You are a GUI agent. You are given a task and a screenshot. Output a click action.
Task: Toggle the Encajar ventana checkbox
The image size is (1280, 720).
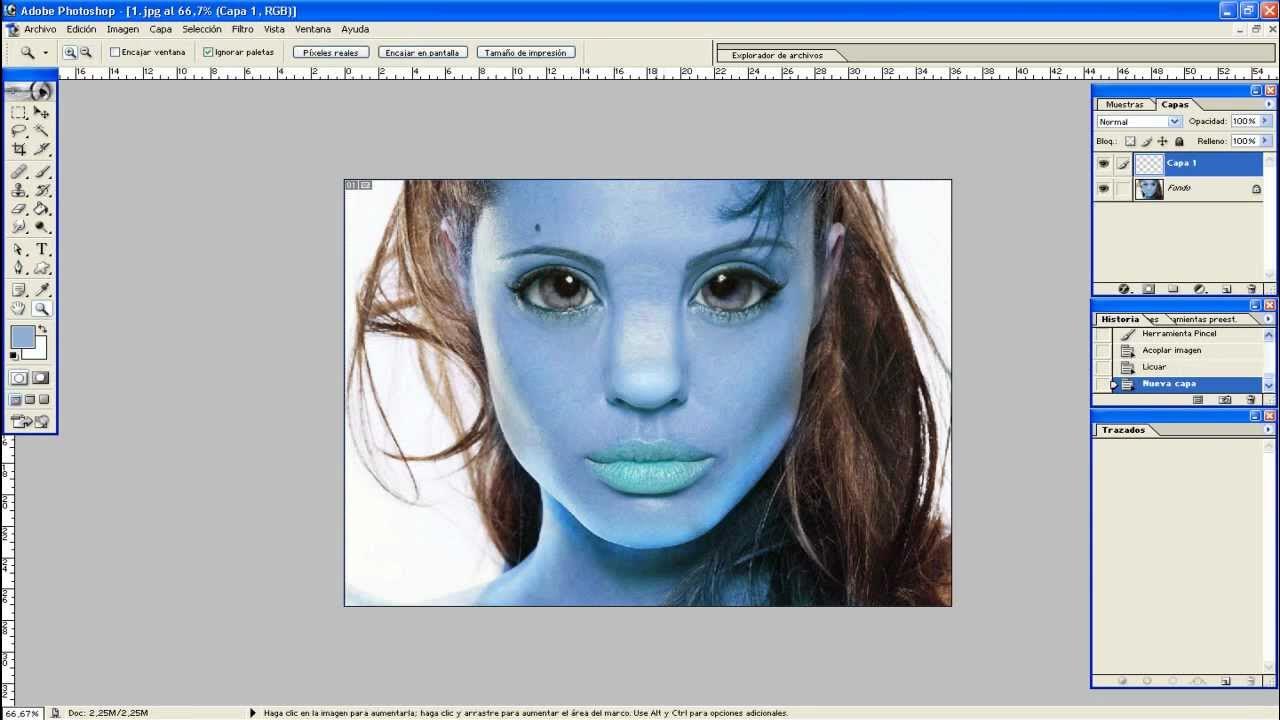coord(115,52)
